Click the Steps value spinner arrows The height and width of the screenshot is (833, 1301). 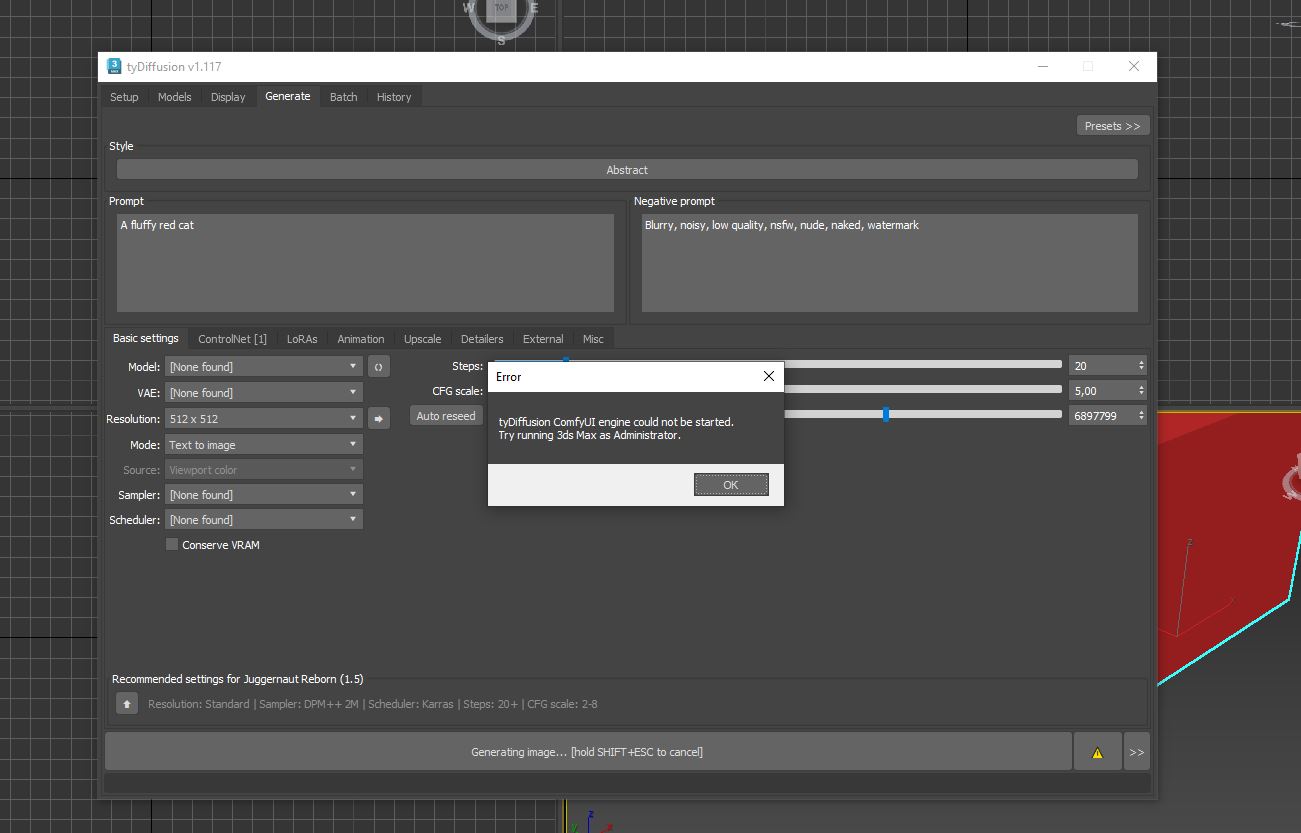pos(1141,366)
